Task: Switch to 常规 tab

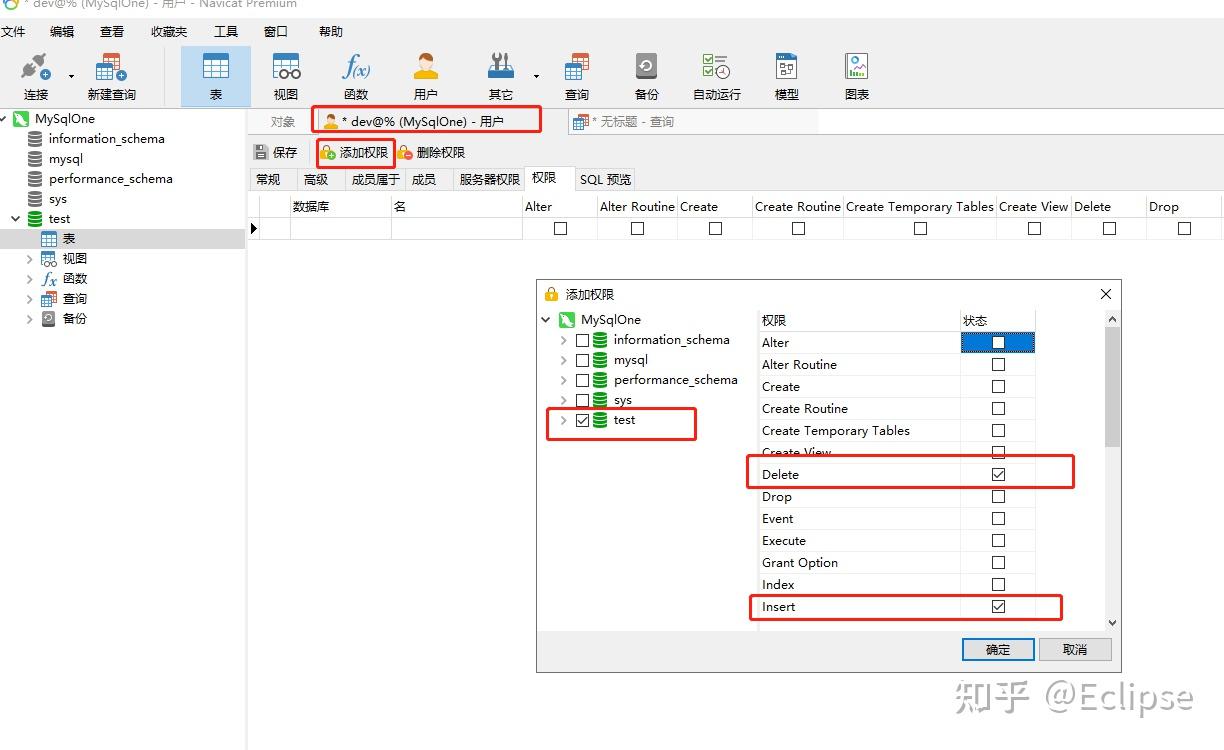Action: pyautogui.click(x=268, y=180)
